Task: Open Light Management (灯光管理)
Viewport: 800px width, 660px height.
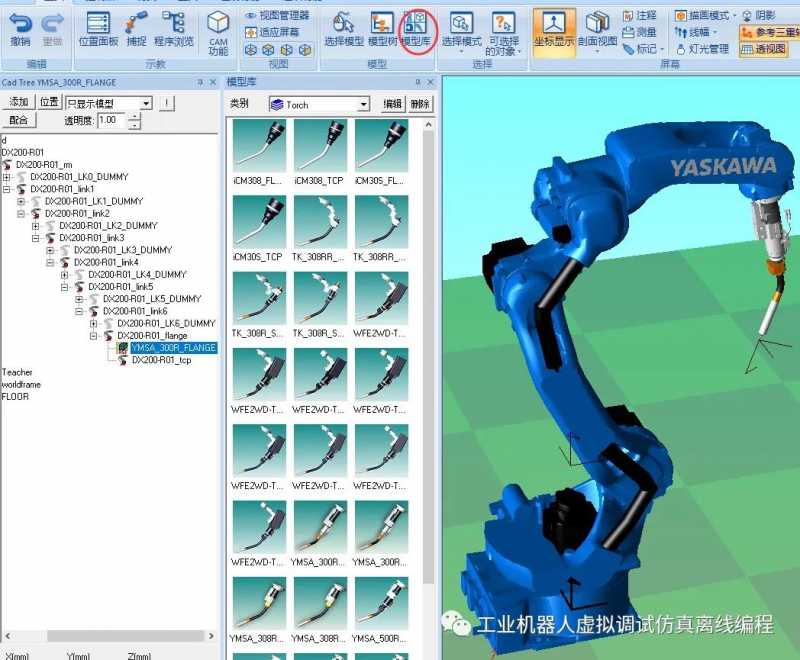Action: point(703,49)
